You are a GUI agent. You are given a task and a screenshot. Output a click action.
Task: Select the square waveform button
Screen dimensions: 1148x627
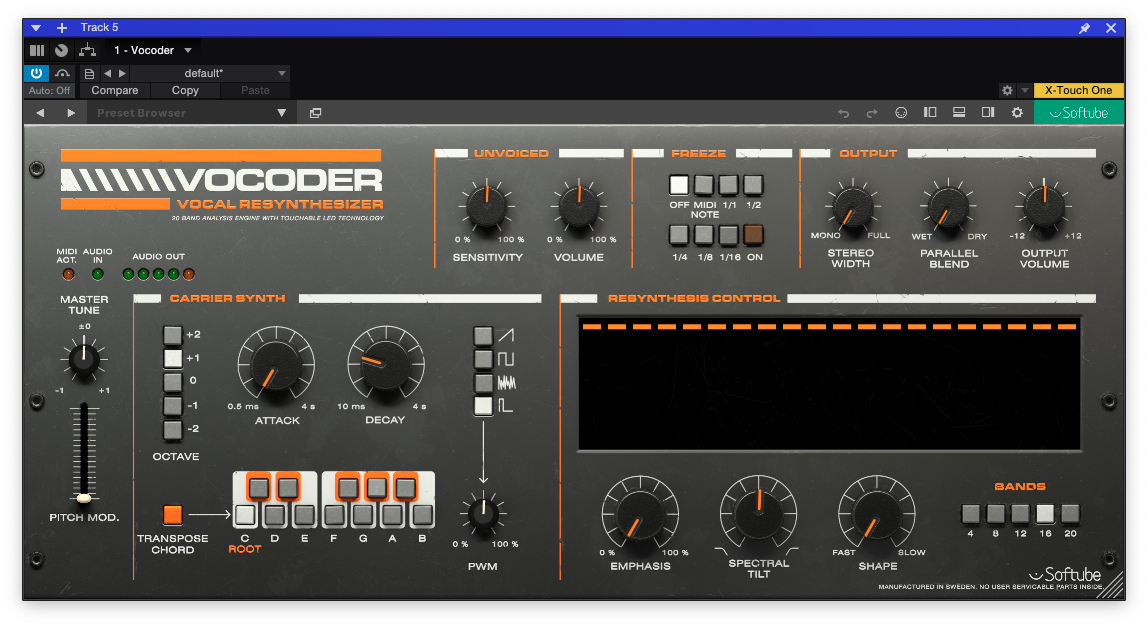pos(483,359)
